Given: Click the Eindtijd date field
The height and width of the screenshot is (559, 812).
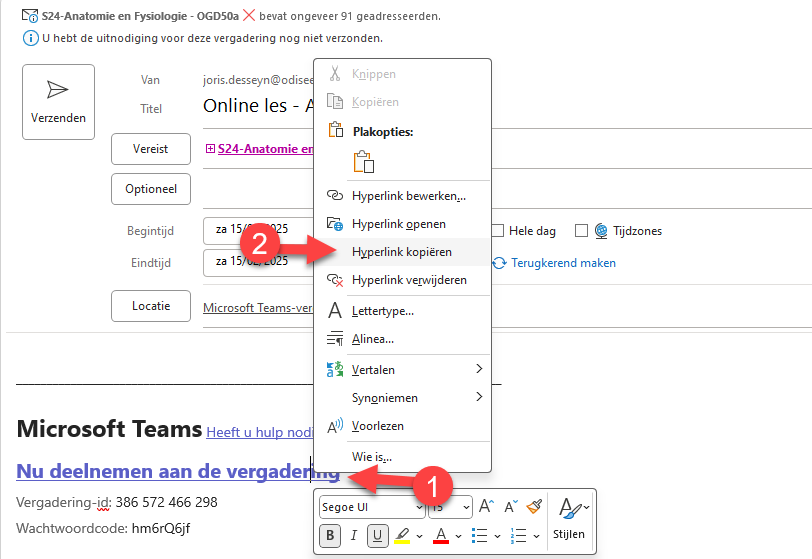Looking at the screenshot, I should coord(258,262).
